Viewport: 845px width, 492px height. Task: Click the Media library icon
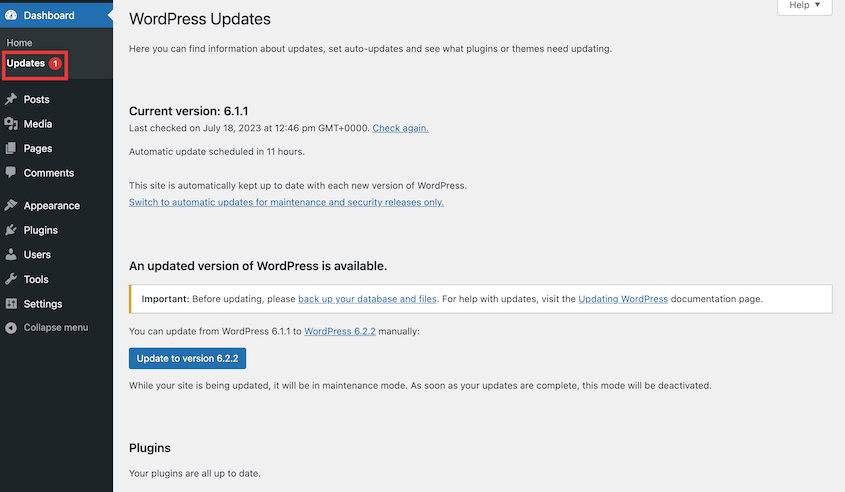(11, 124)
